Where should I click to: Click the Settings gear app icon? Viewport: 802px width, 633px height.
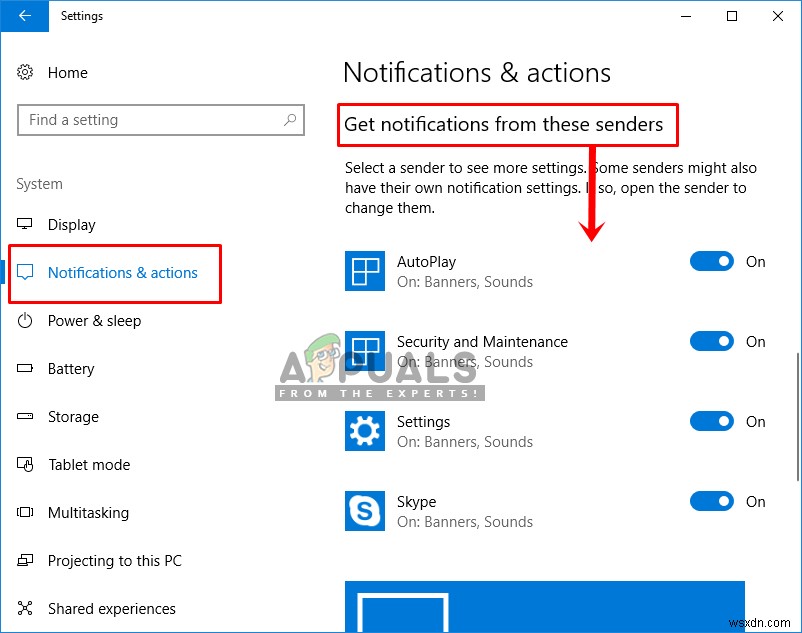[365, 431]
